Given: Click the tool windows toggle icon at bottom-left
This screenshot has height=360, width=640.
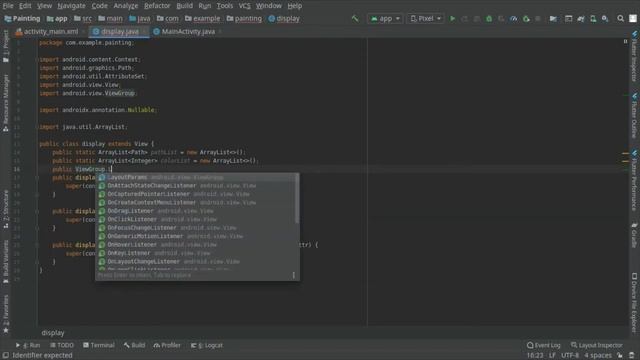Looking at the screenshot, I should point(6,356).
